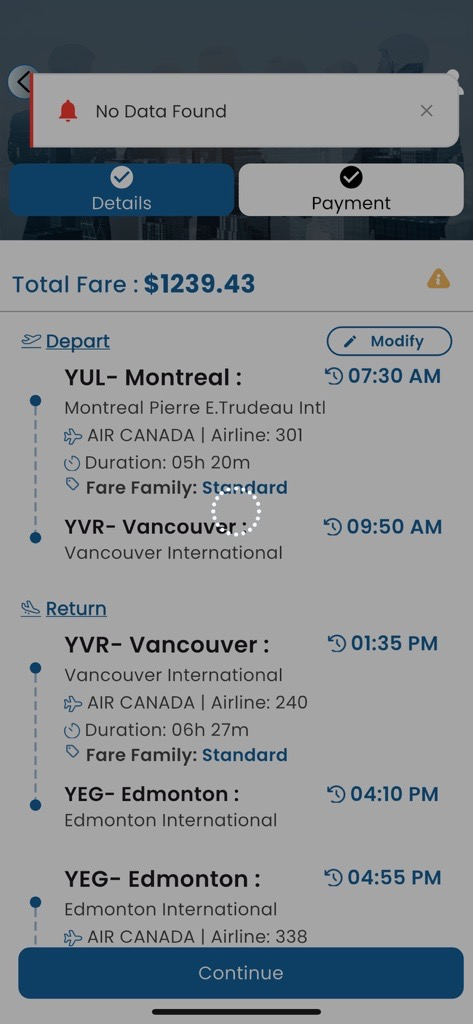Open the Depart link
The image size is (473, 1024).
pos(78,342)
